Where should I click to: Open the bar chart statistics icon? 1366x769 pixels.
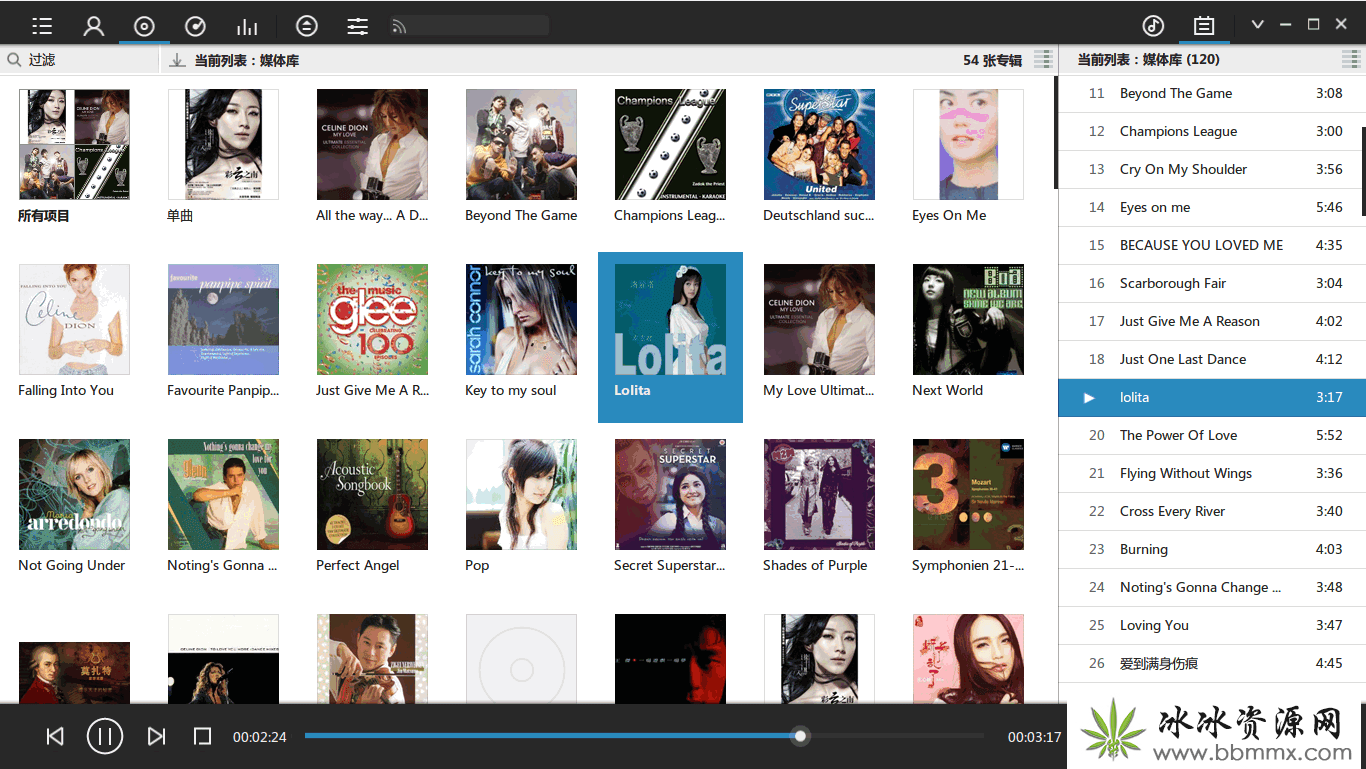click(247, 26)
